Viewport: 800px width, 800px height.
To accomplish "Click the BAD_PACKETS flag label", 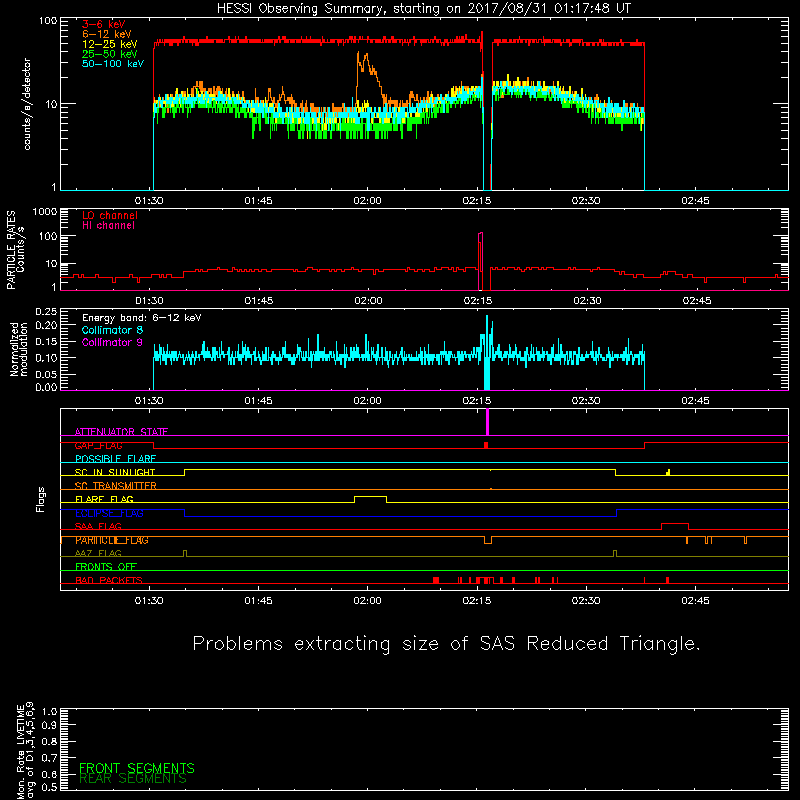I will point(109,580).
